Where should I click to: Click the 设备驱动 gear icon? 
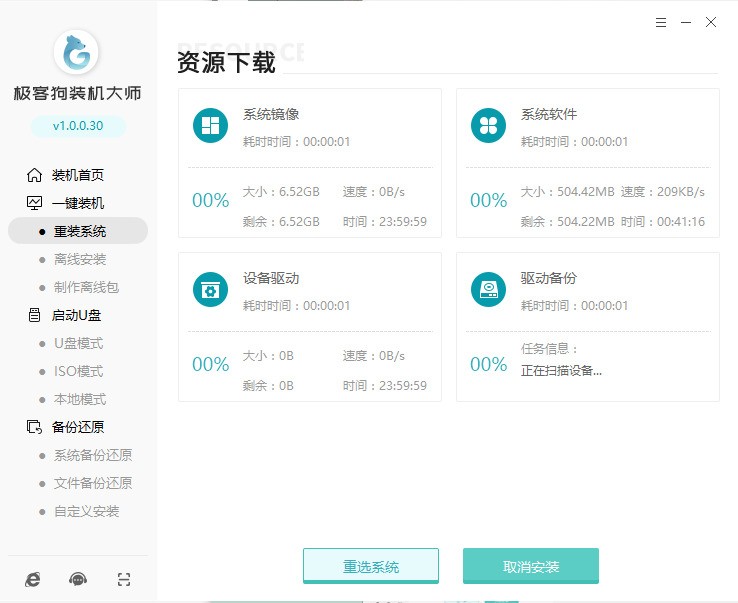tap(210, 289)
